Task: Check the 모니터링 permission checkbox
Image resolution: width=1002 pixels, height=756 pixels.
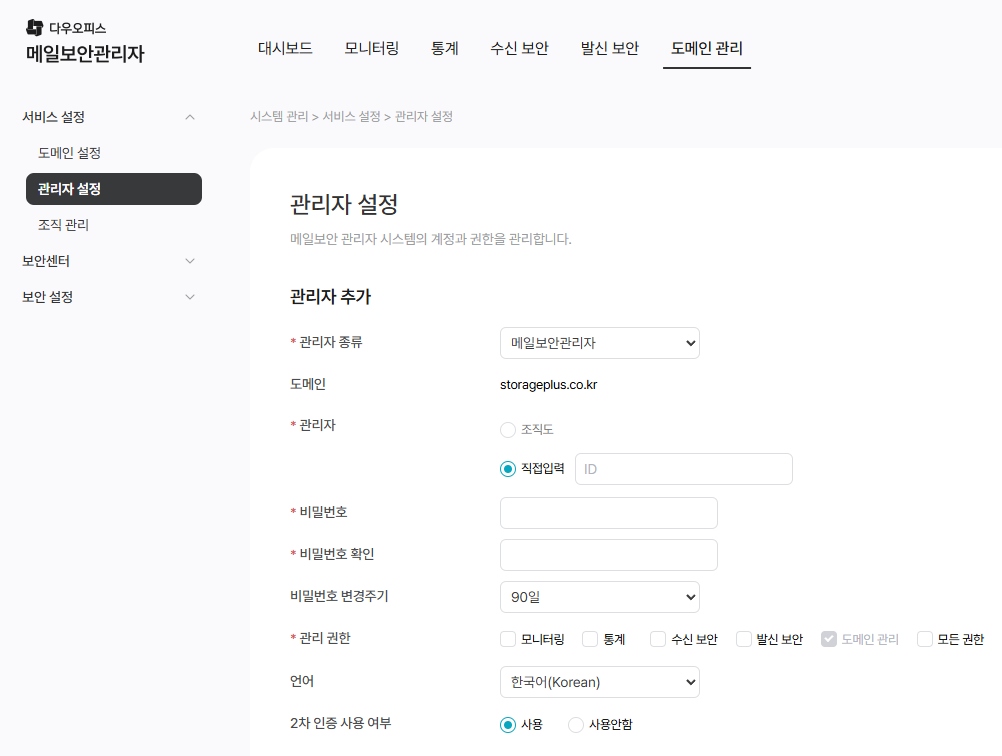Action: pos(508,639)
